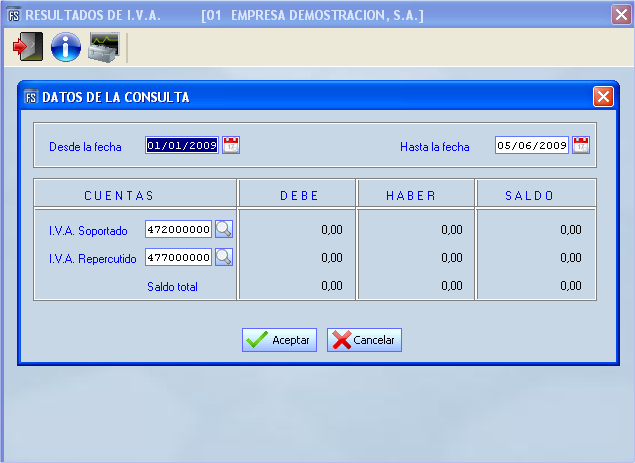Click the Desde la fecha label
This screenshot has width=635, height=463.
coord(85,147)
